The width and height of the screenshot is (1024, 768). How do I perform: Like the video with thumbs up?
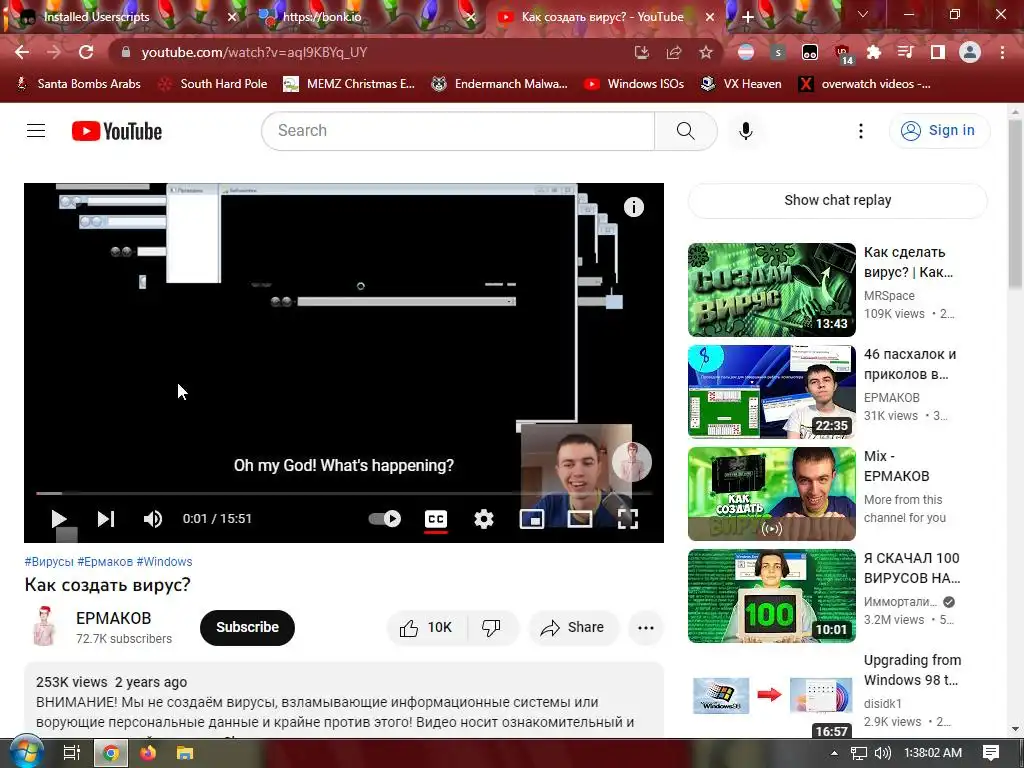pos(426,628)
